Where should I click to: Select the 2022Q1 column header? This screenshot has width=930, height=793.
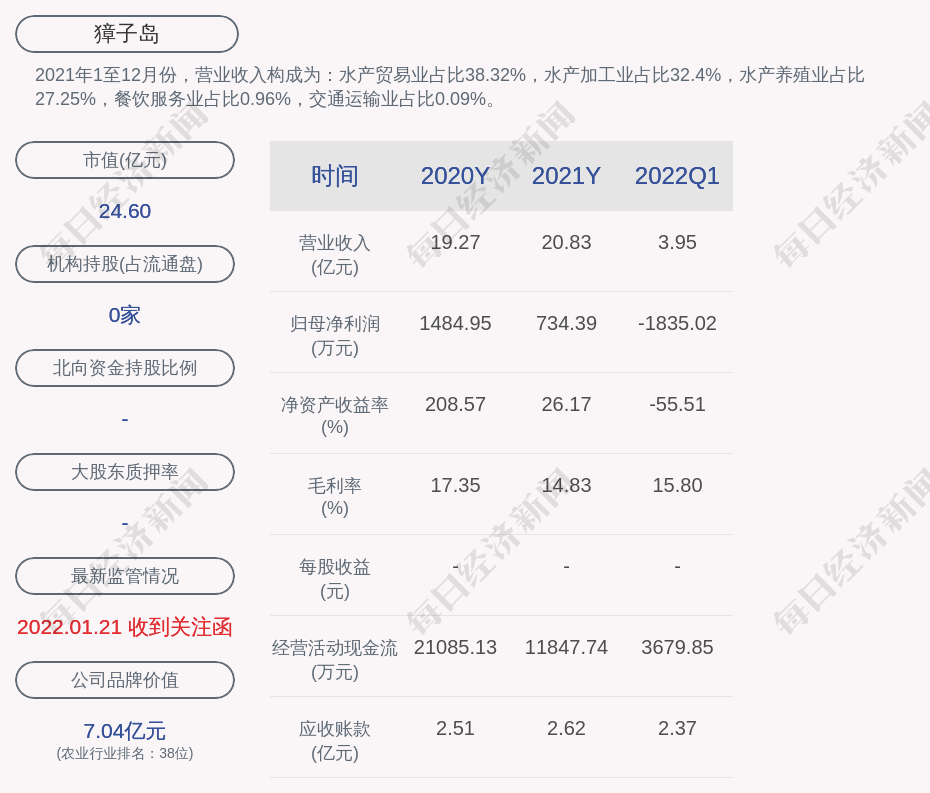click(677, 176)
